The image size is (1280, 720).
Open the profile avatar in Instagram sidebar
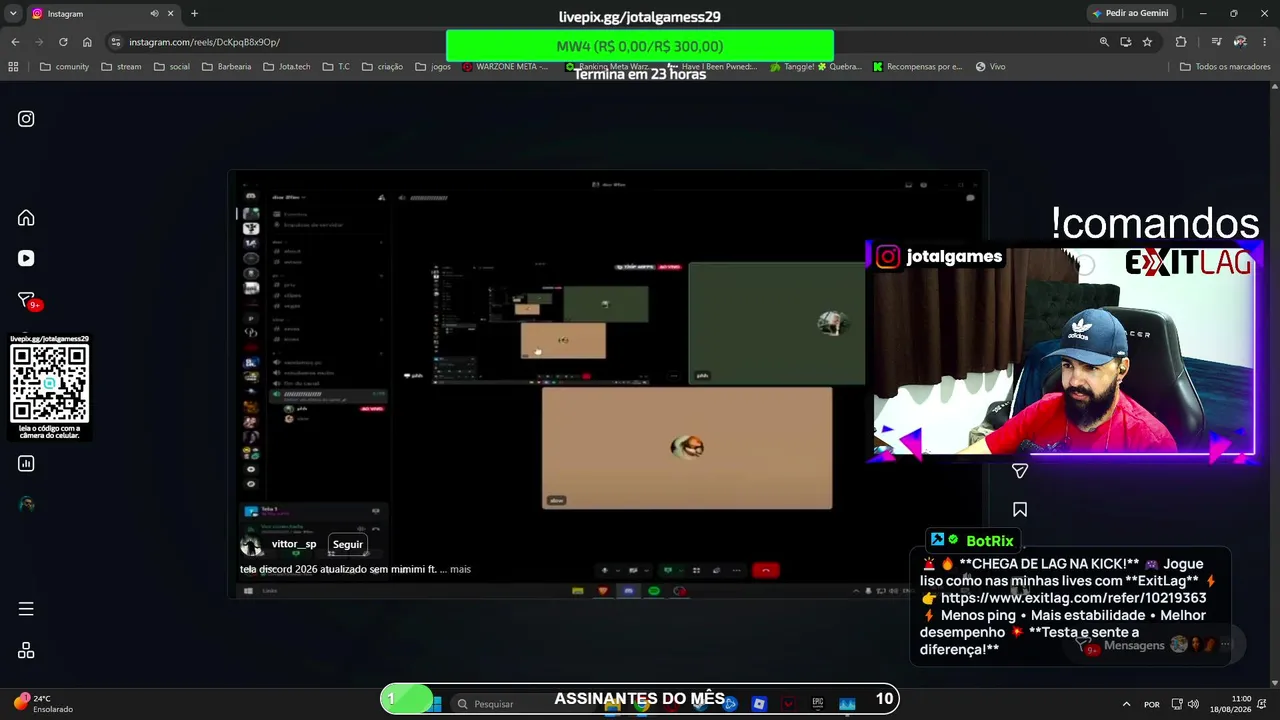26,504
